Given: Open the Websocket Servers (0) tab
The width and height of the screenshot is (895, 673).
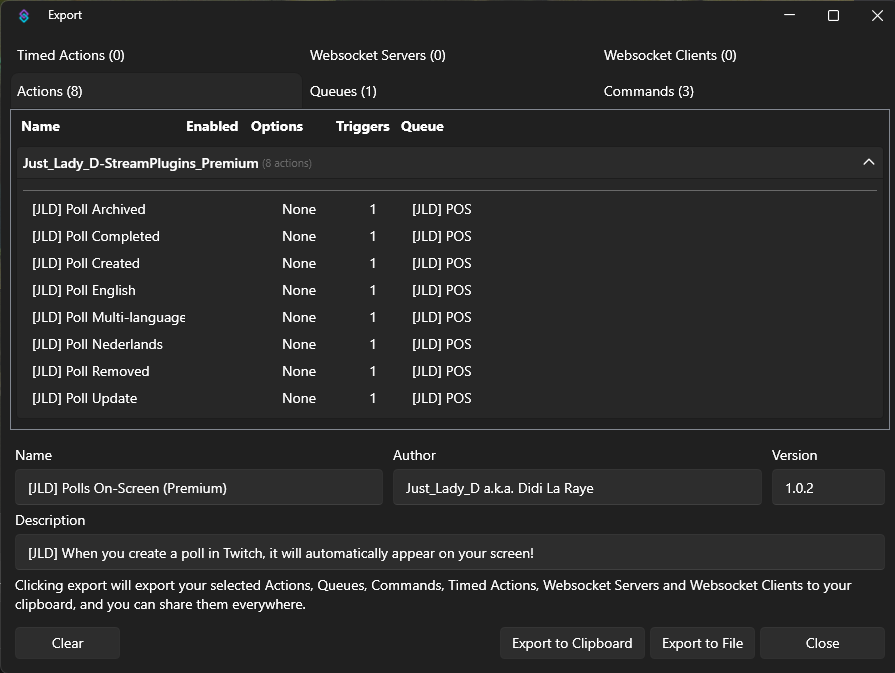Looking at the screenshot, I should (x=377, y=55).
